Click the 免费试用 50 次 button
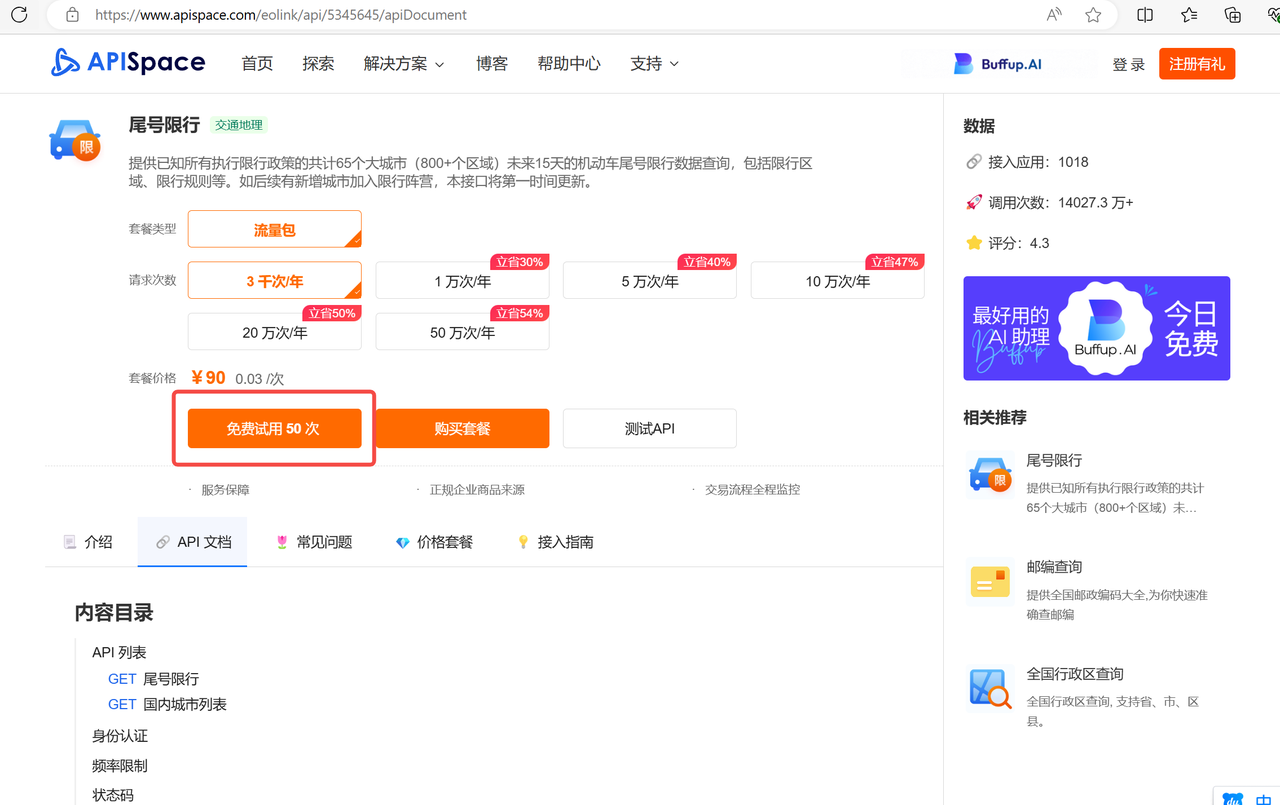1280x805 pixels. coord(274,427)
